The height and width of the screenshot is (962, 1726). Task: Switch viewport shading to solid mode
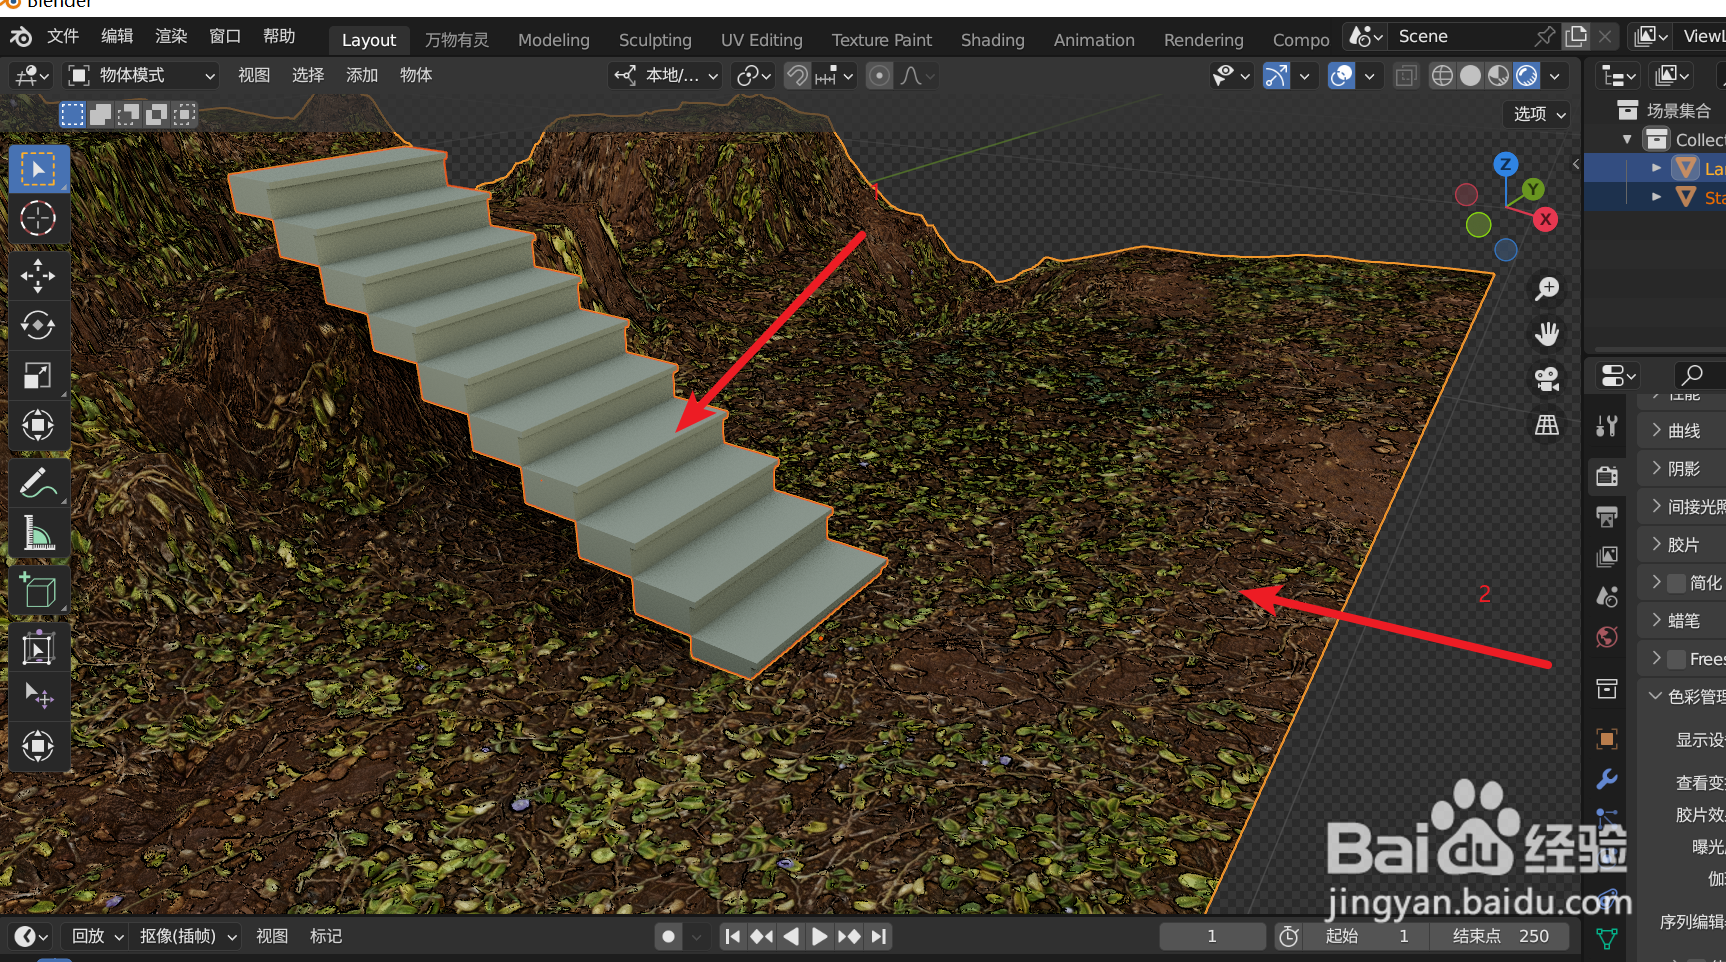1470,75
